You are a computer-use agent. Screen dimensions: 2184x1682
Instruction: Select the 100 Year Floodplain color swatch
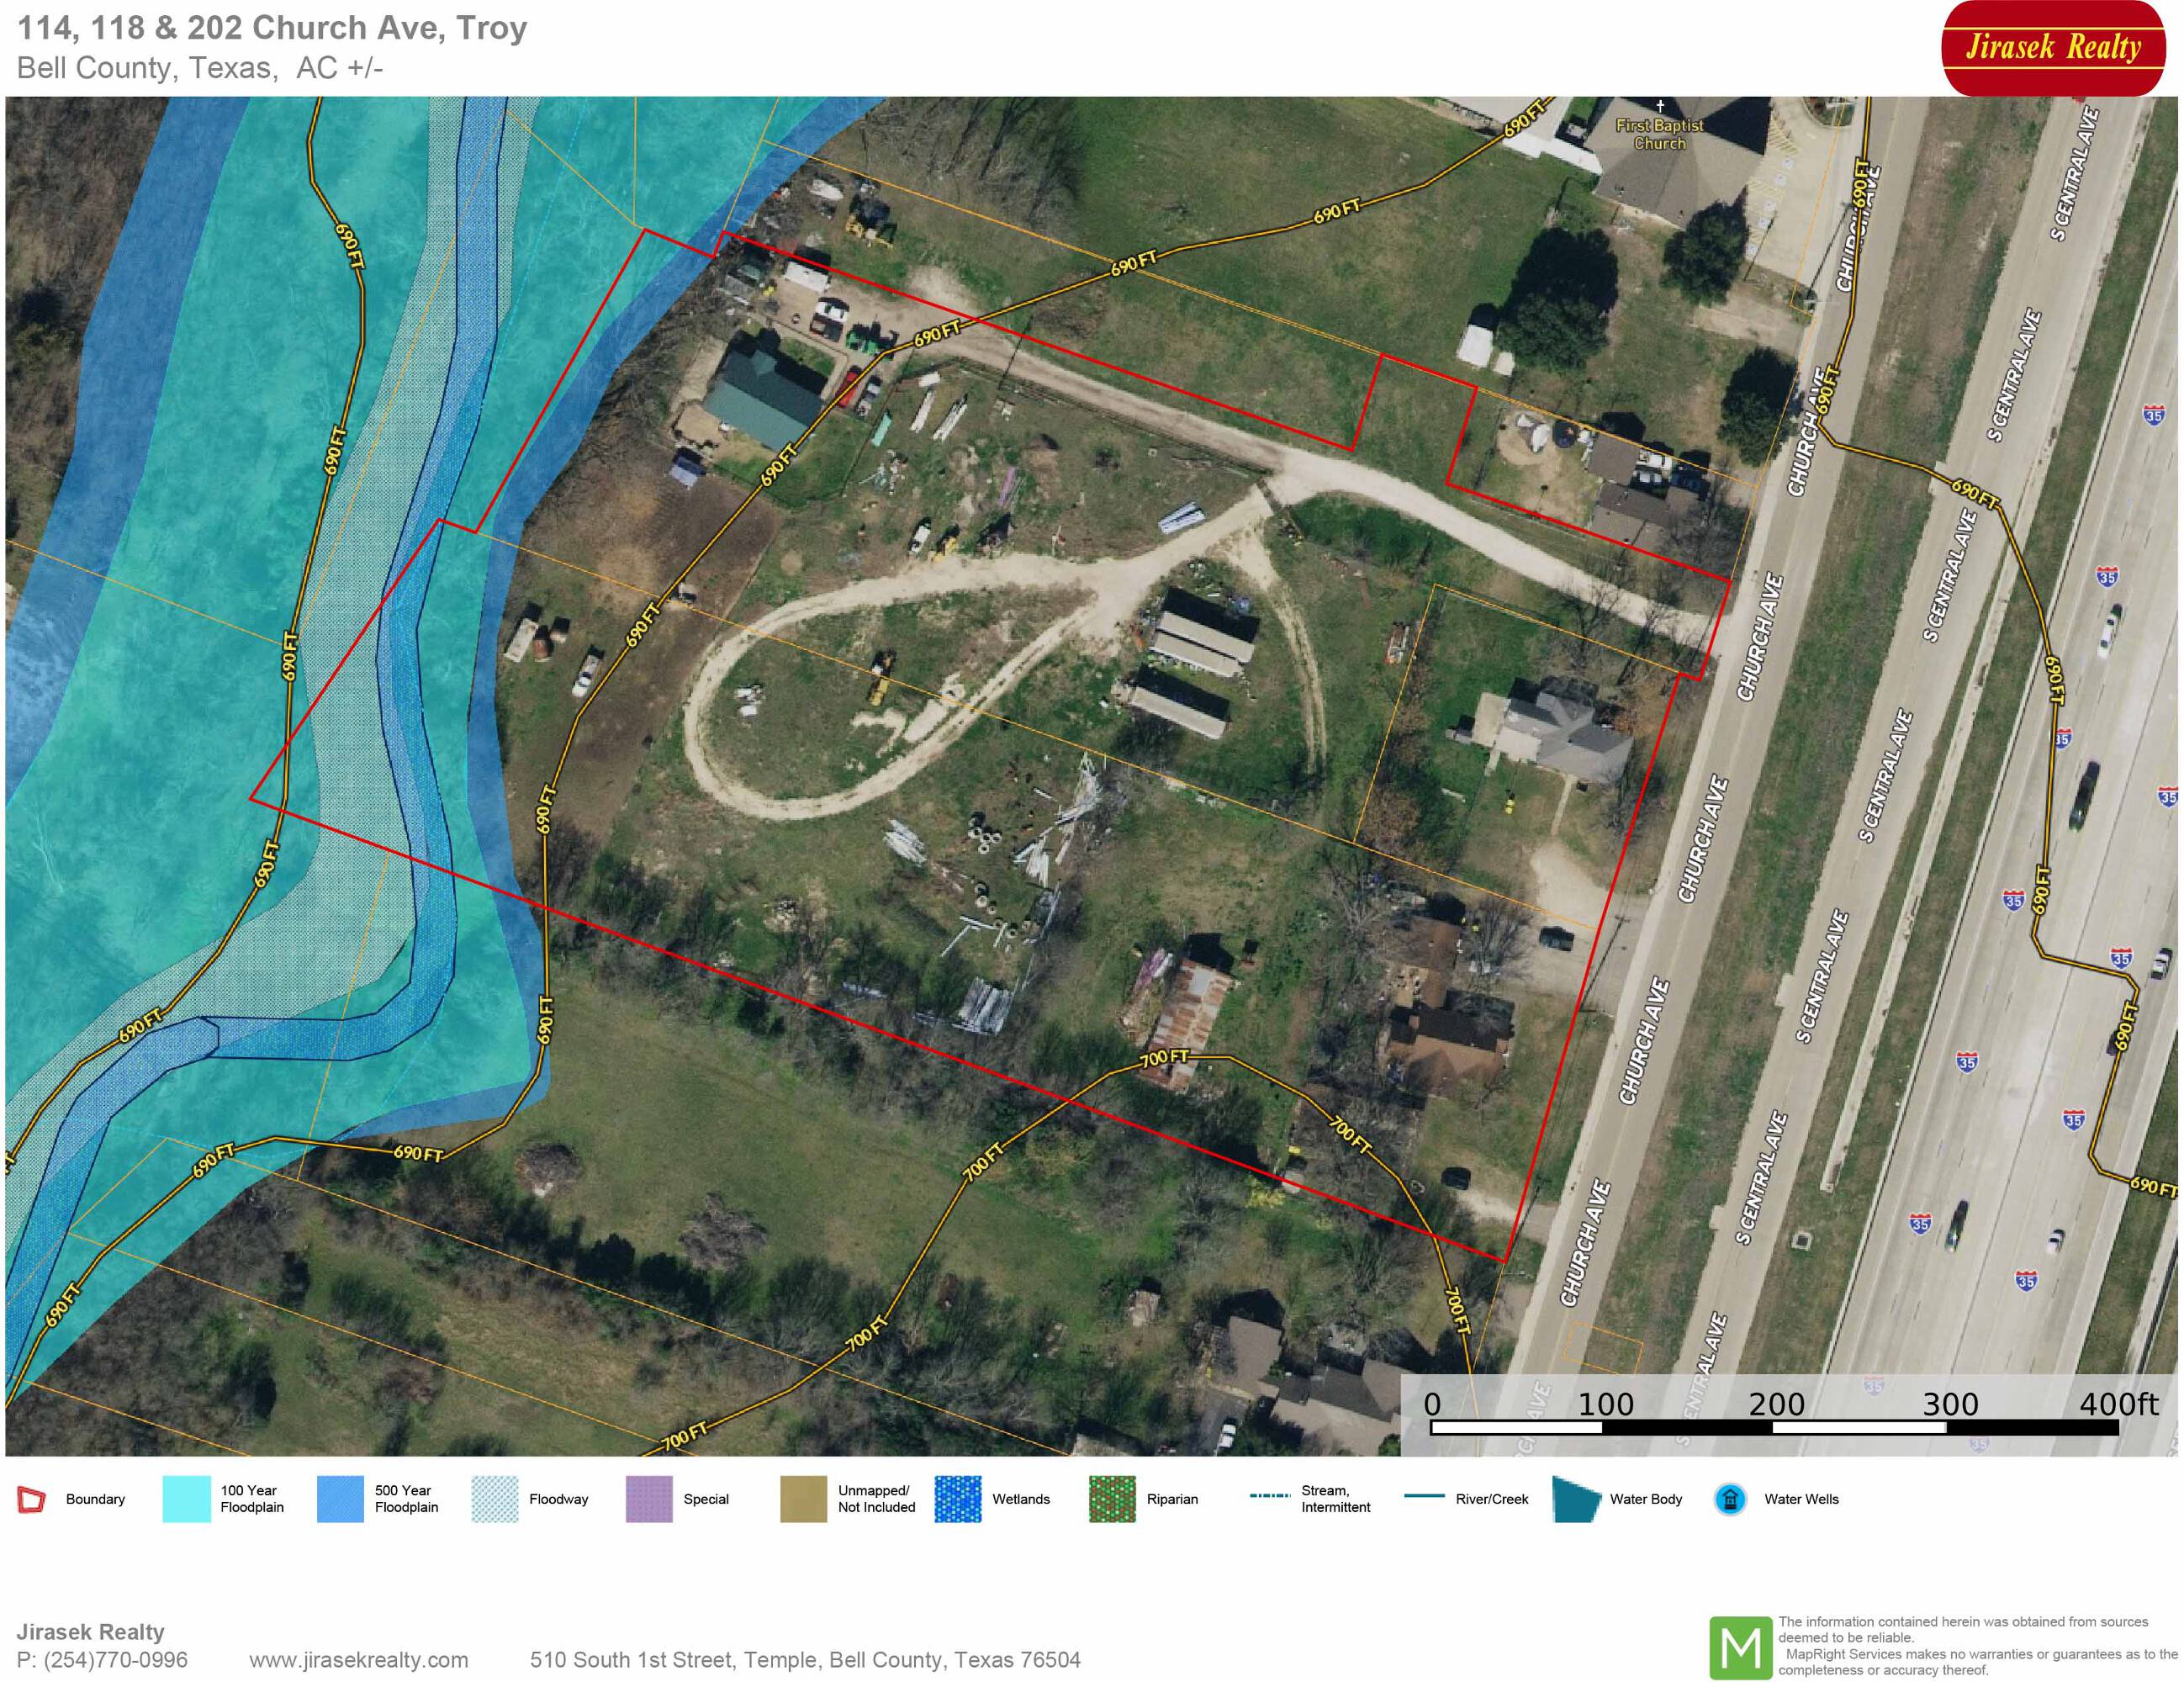[186, 1499]
